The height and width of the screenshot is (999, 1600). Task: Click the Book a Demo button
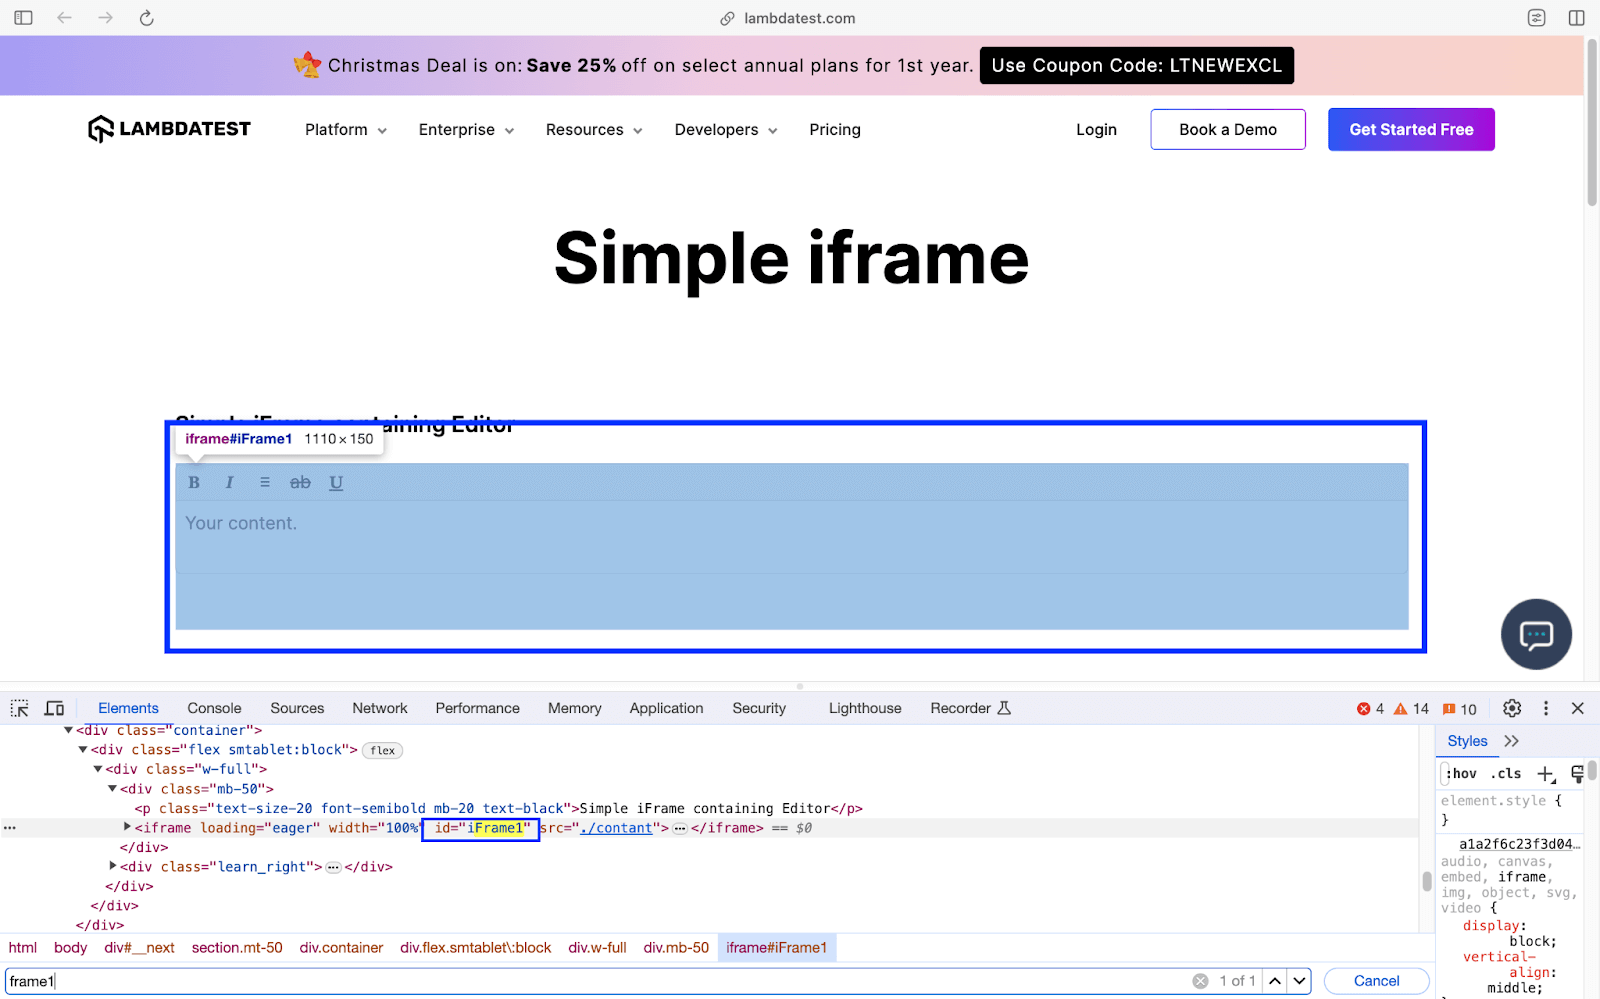pos(1227,129)
